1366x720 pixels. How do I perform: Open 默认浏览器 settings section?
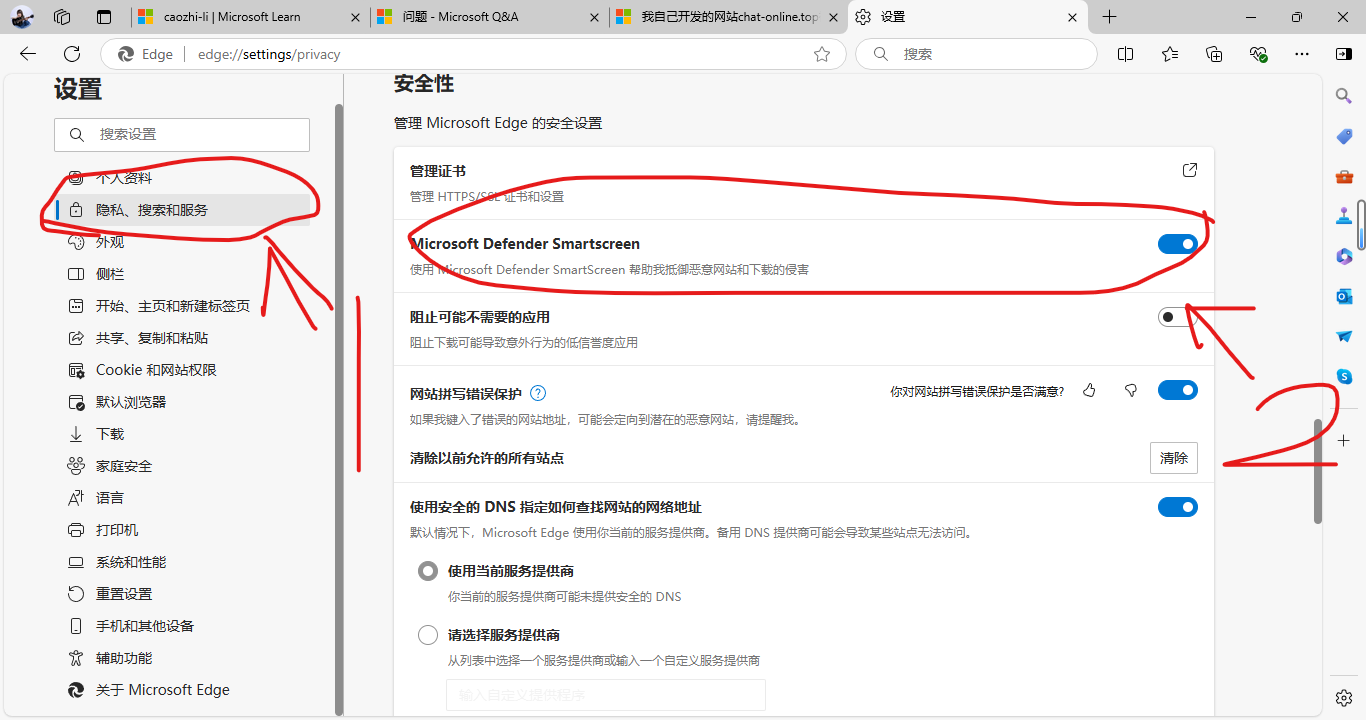[182, 402]
